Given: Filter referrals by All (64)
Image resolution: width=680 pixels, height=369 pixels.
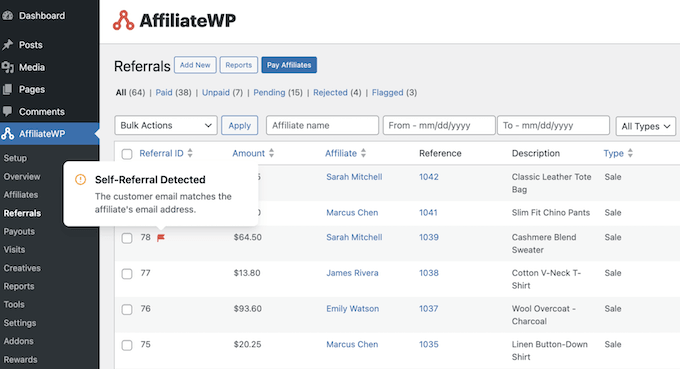Looking at the screenshot, I should pos(130,92).
